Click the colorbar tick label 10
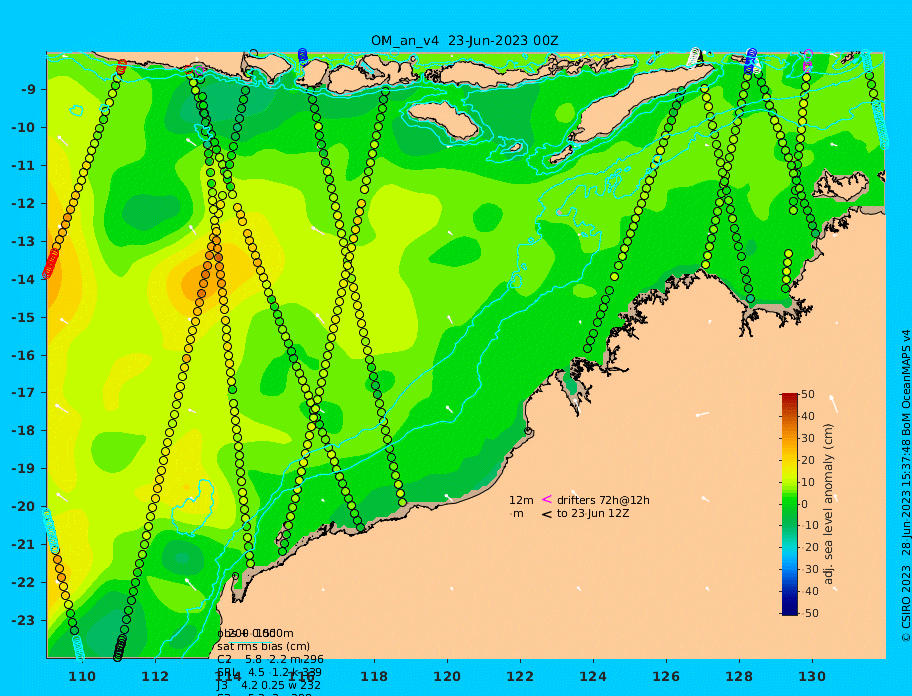The height and width of the screenshot is (696, 912). (x=808, y=482)
